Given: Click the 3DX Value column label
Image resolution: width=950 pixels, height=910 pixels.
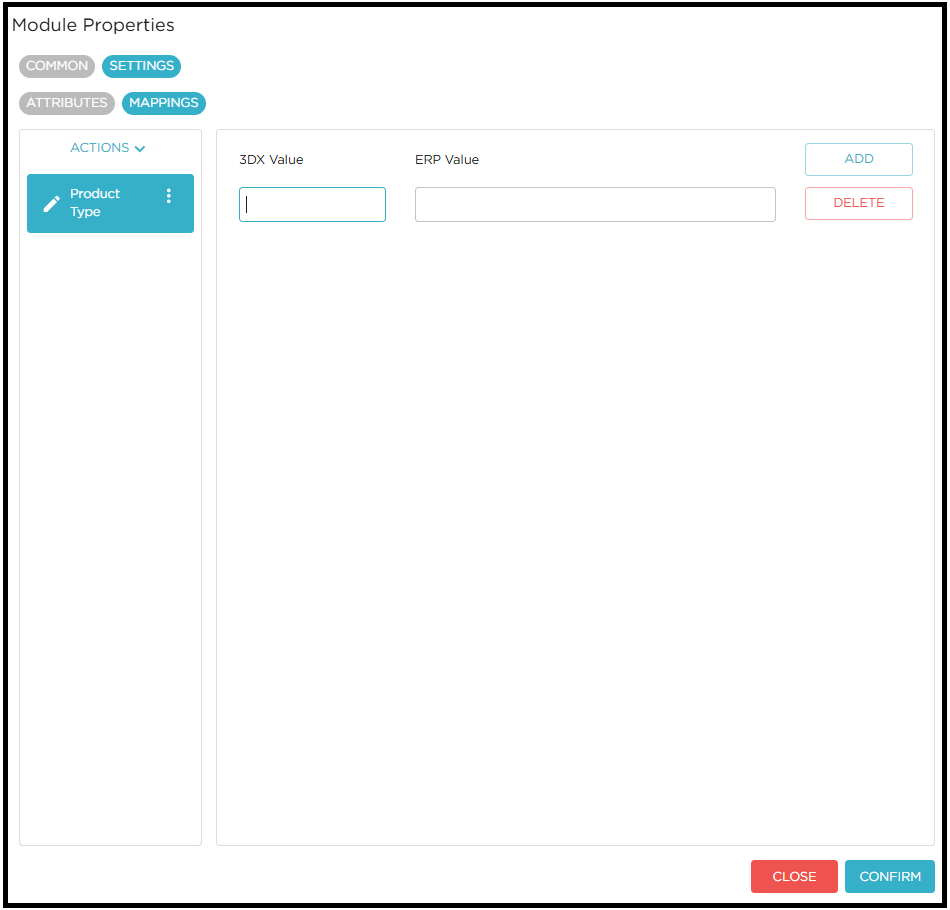Looking at the screenshot, I should pos(271,160).
